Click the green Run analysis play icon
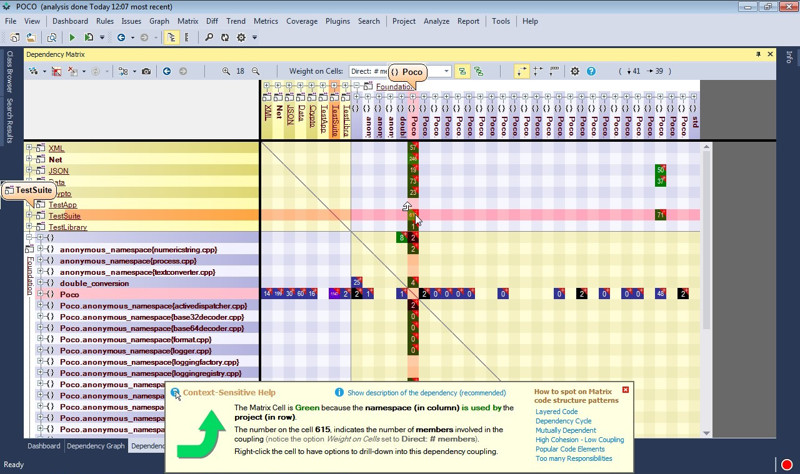The image size is (800, 474). [72, 37]
